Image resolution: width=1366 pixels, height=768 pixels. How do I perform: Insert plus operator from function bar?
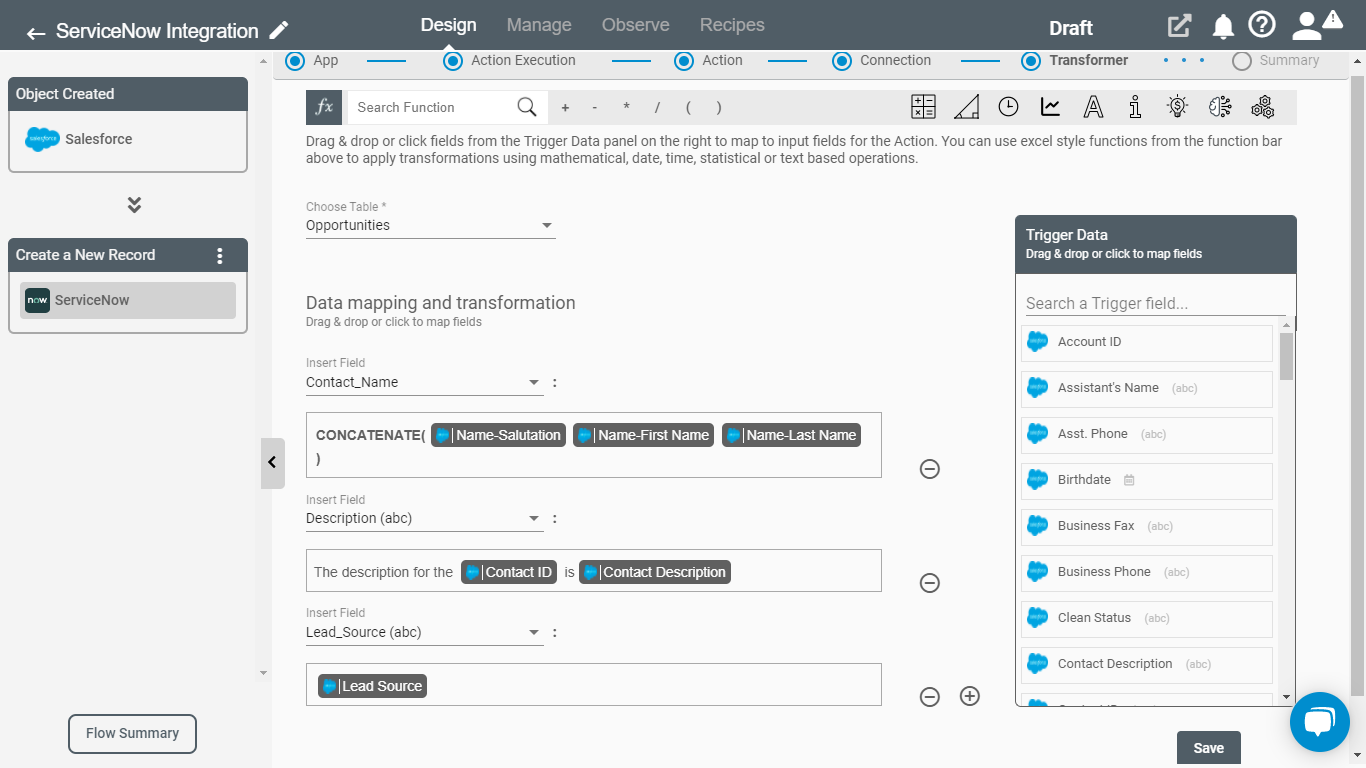point(565,108)
